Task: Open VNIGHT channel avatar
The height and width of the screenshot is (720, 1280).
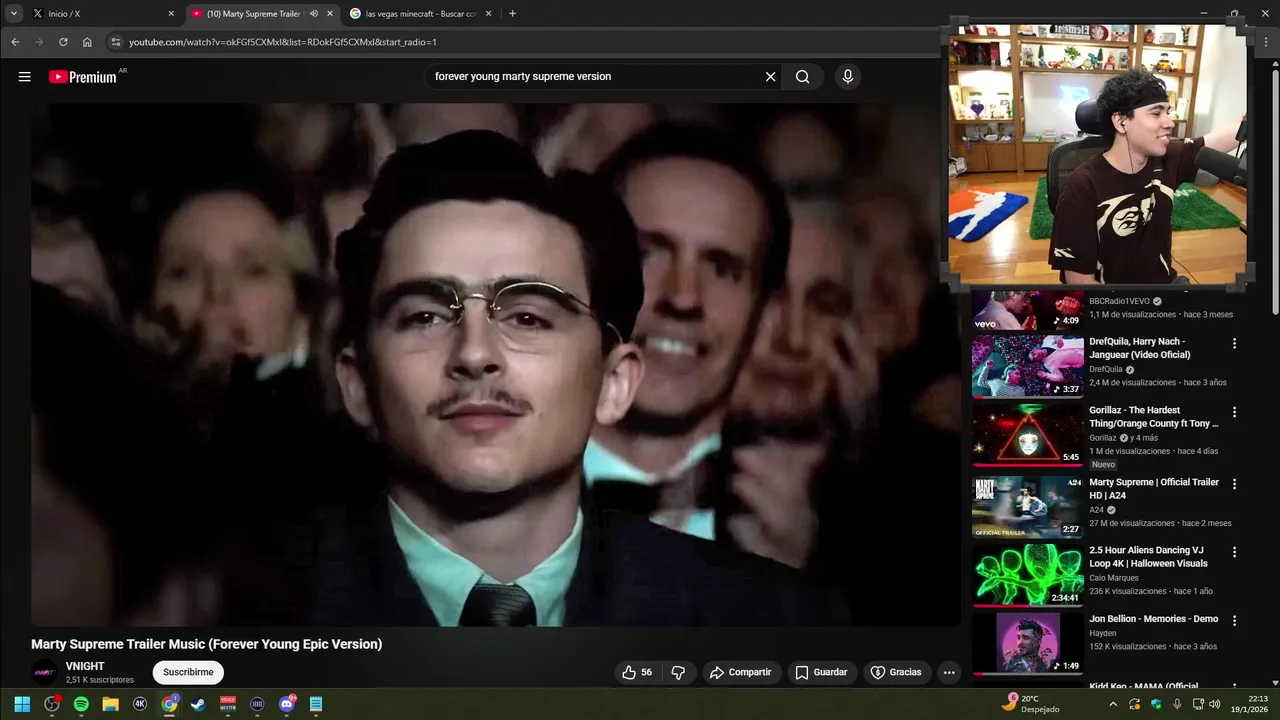Action: tap(45, 672)
